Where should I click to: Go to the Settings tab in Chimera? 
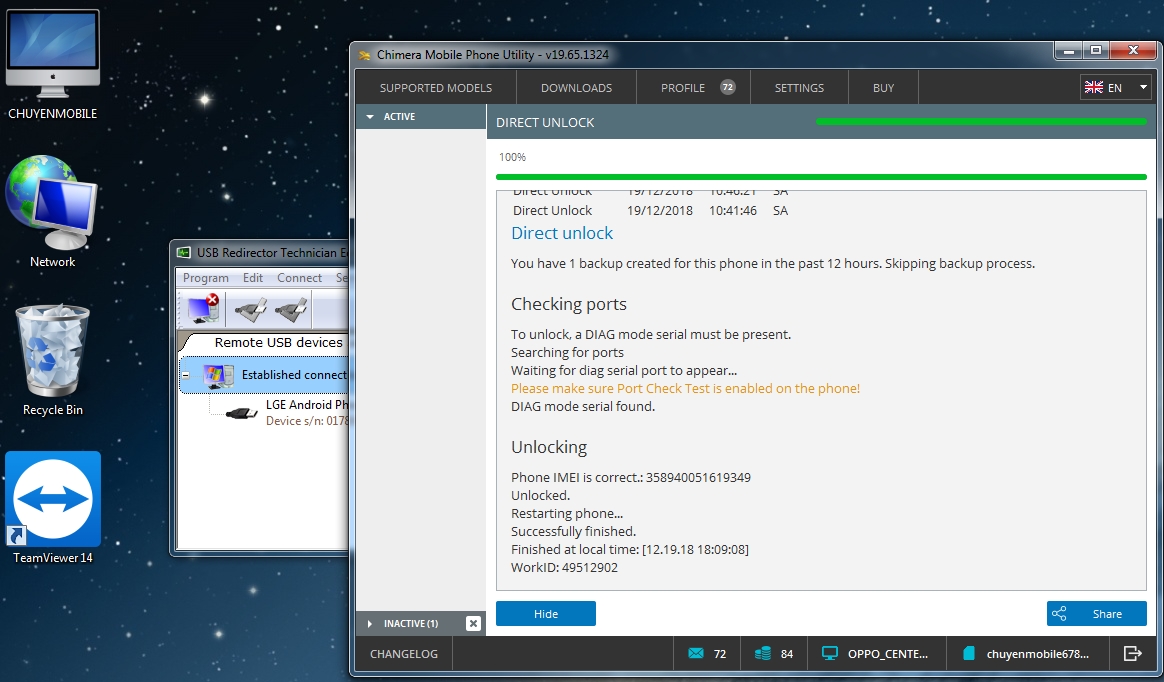(799, 88)
